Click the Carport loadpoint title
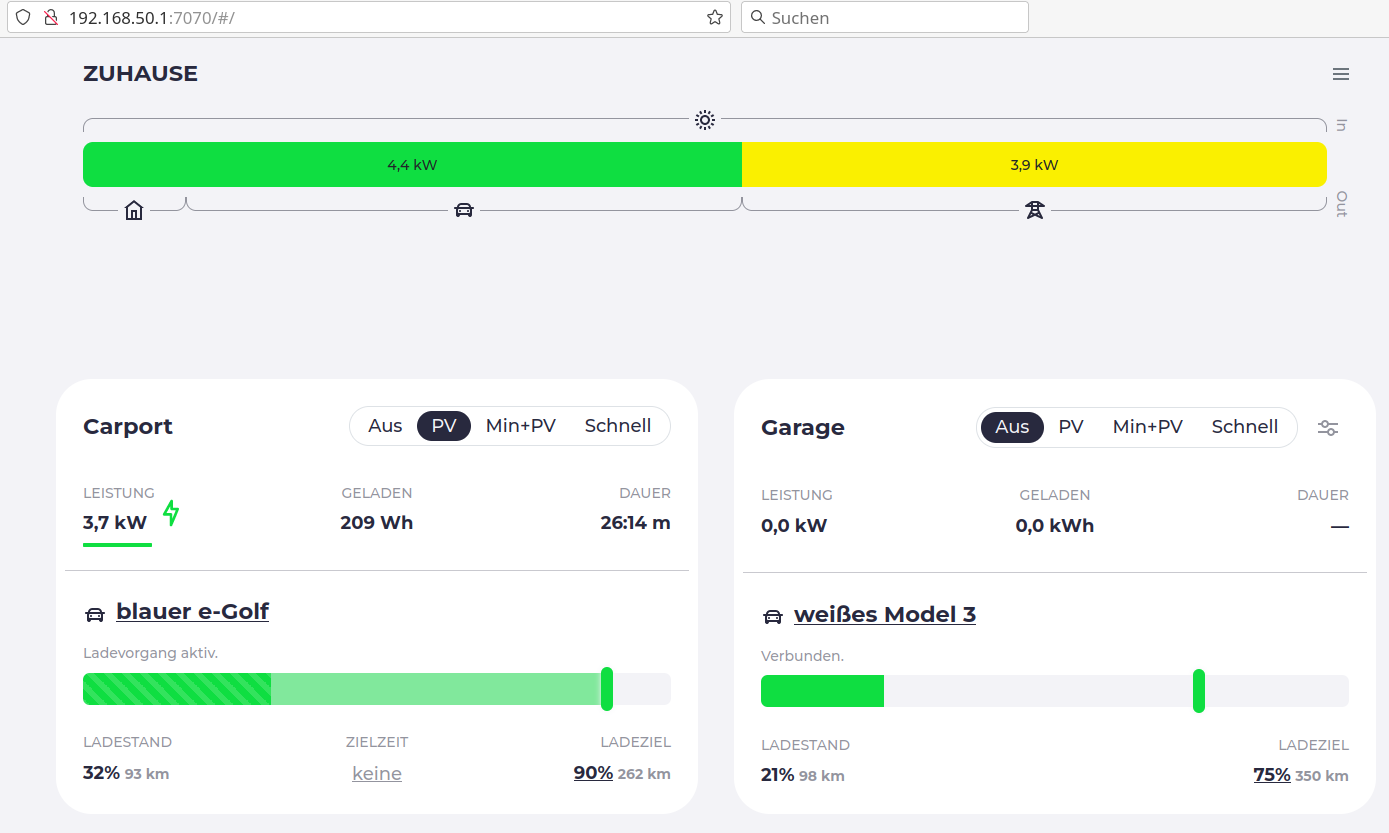The image size is (1389, 833). 128,427
